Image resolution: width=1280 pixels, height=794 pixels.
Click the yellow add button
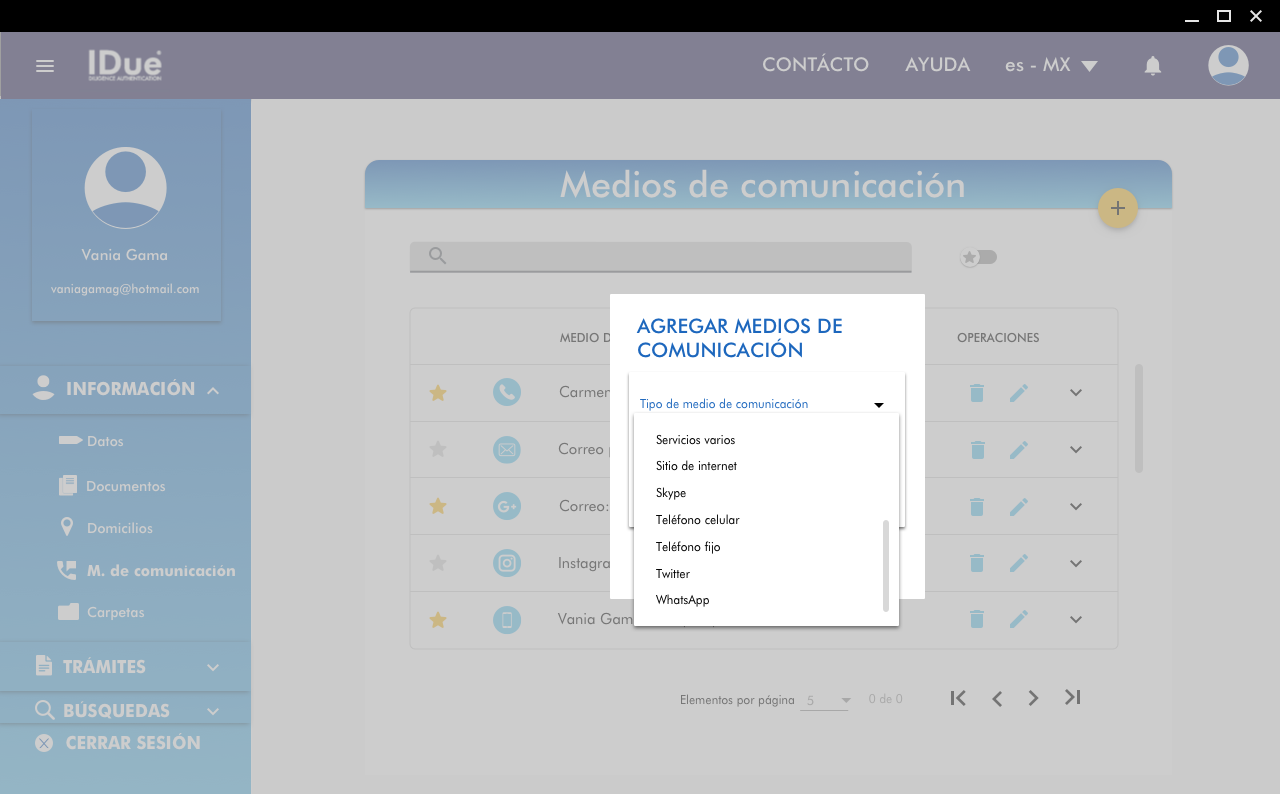click(x=1117, y=208)
